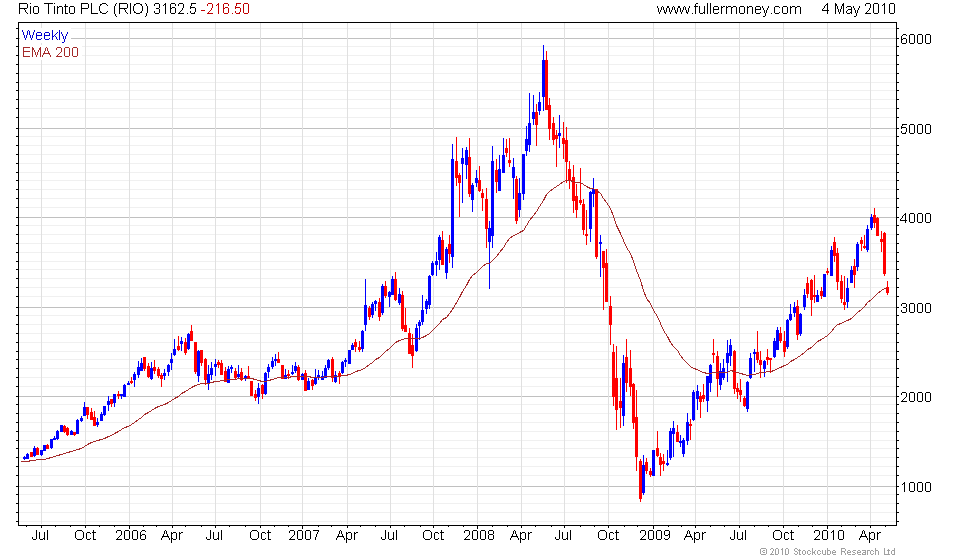980x560 pixels.
Task: Click the date '4 May 2010'
Action: click(x=858, y=9)
